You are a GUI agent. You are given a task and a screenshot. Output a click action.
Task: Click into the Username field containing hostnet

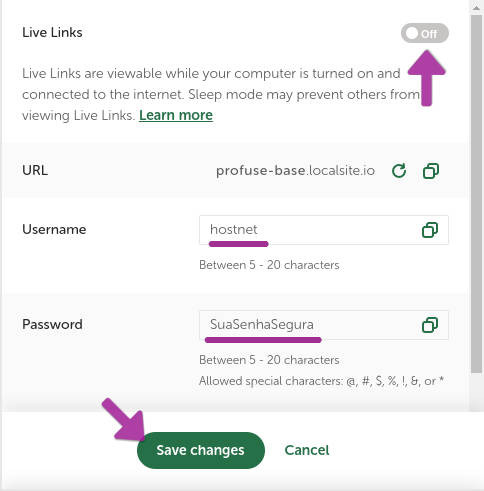pyautogui.click(x=324, y=230)
